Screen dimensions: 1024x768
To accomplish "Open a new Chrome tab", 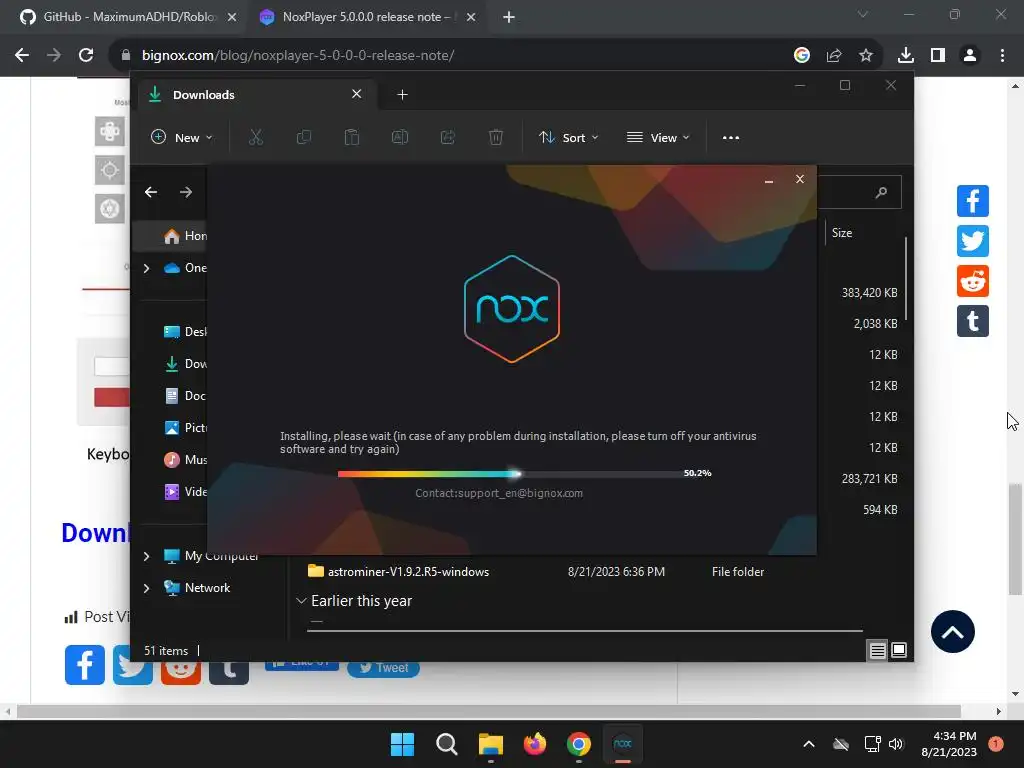I will (x=509, y=18).
